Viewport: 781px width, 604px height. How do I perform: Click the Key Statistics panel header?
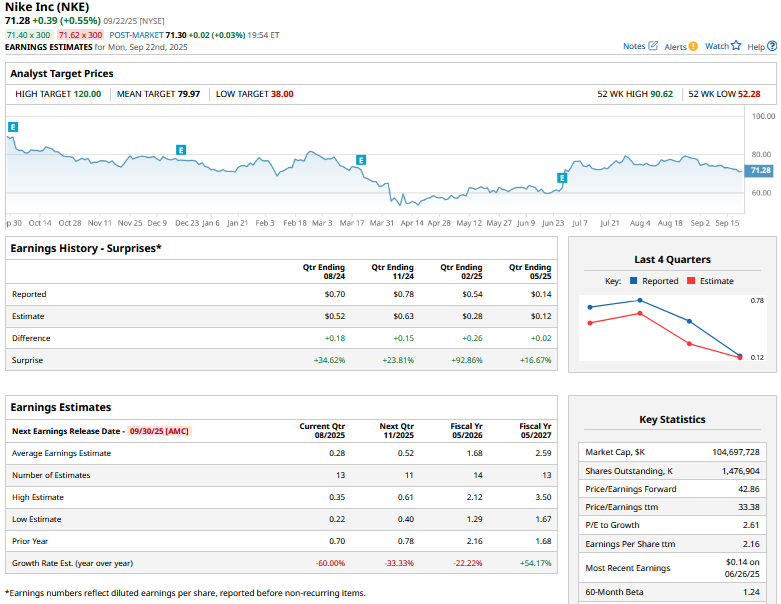(x=672, y=419)
